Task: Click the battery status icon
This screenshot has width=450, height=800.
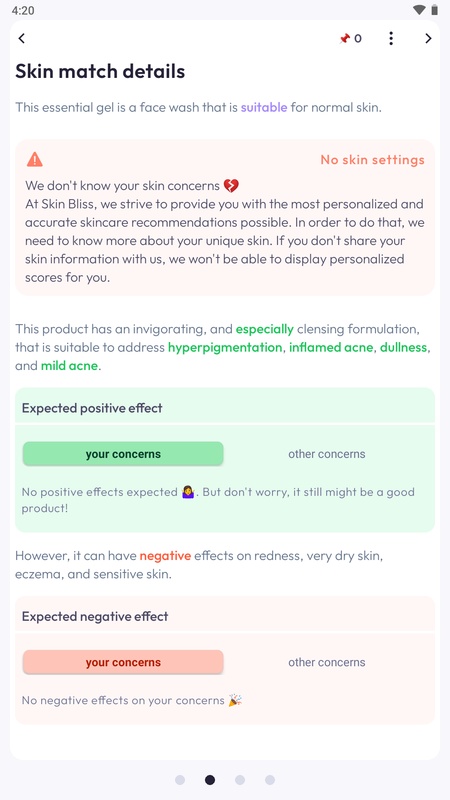Action: (434, 10)
